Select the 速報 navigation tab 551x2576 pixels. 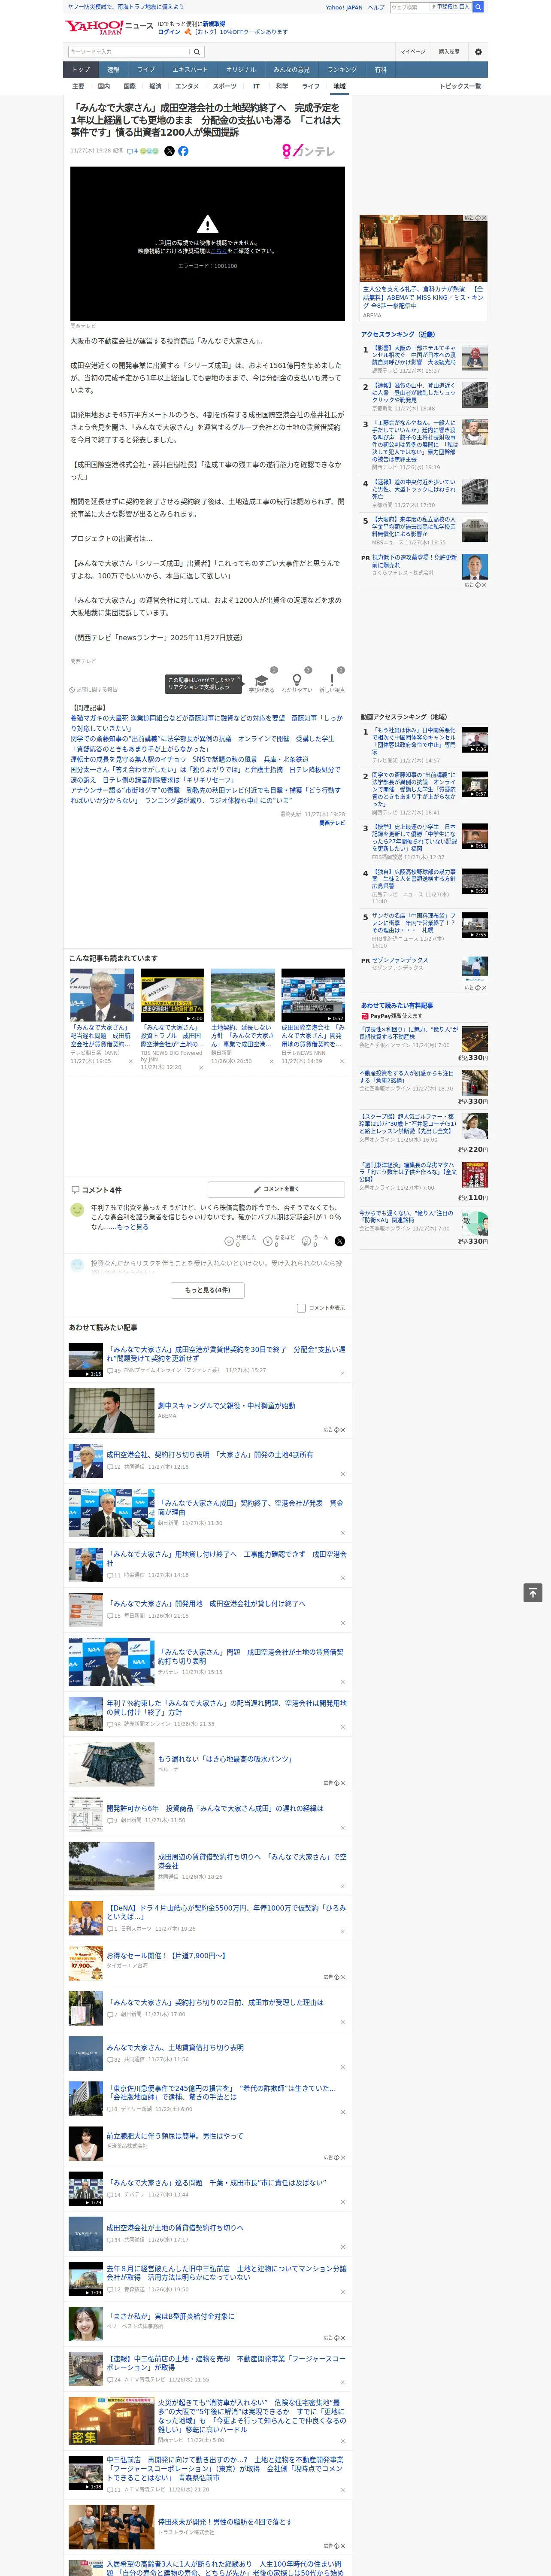click(x=113, y=70)
